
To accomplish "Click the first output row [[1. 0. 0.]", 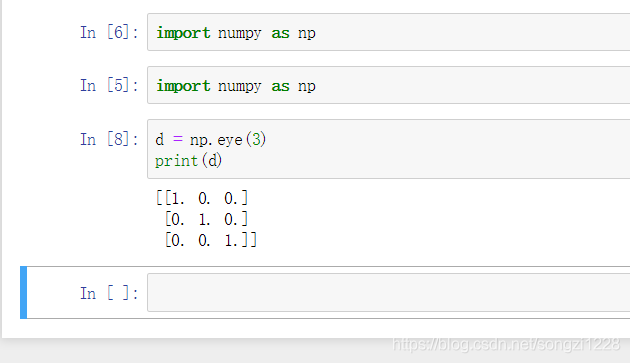I will point(202,198).
